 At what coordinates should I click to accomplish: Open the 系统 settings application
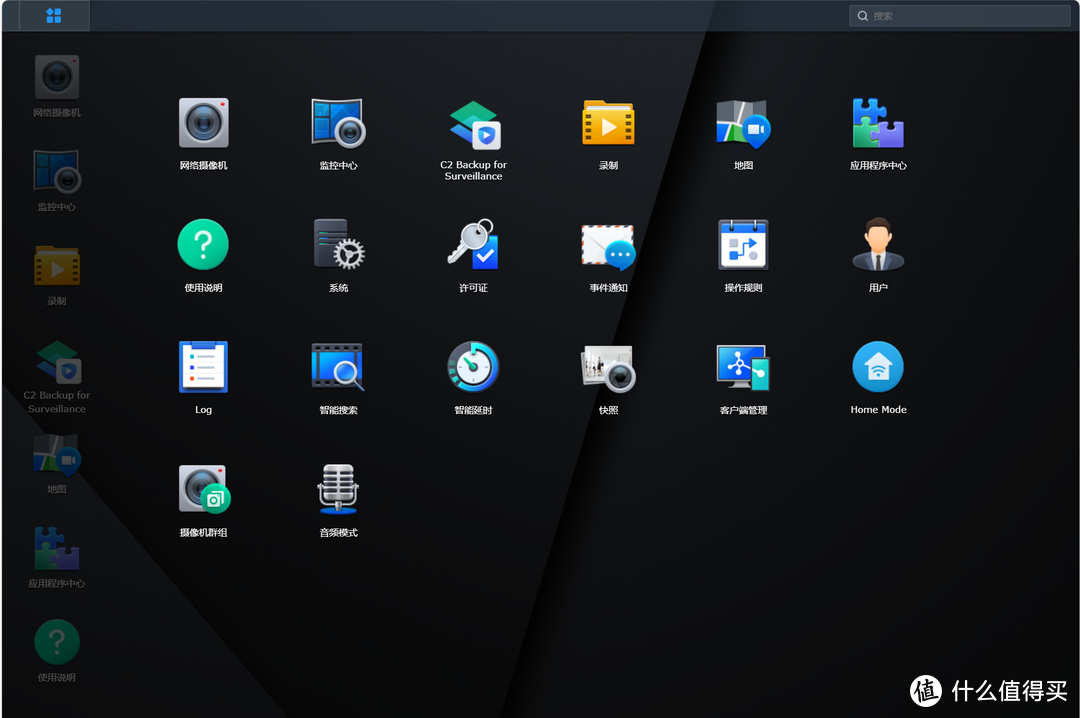coord(338,246)
